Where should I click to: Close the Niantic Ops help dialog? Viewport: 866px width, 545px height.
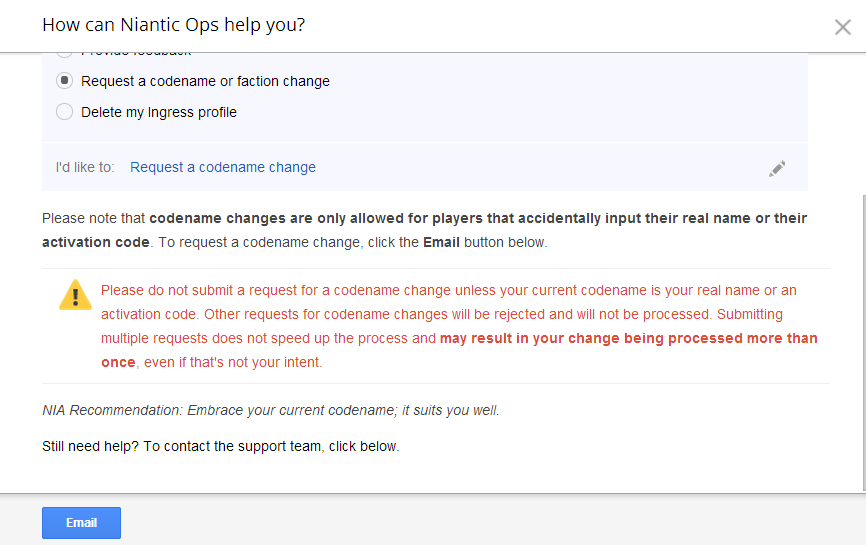coord(842,27)
